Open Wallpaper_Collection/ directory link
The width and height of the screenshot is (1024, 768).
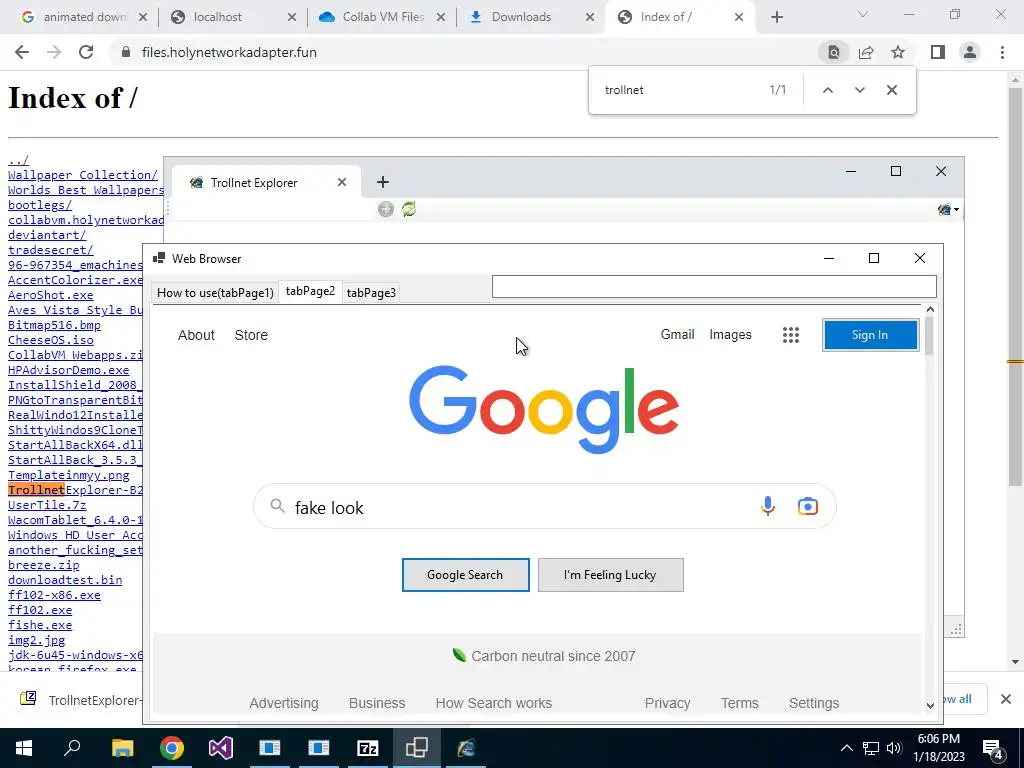coord(83,174)
